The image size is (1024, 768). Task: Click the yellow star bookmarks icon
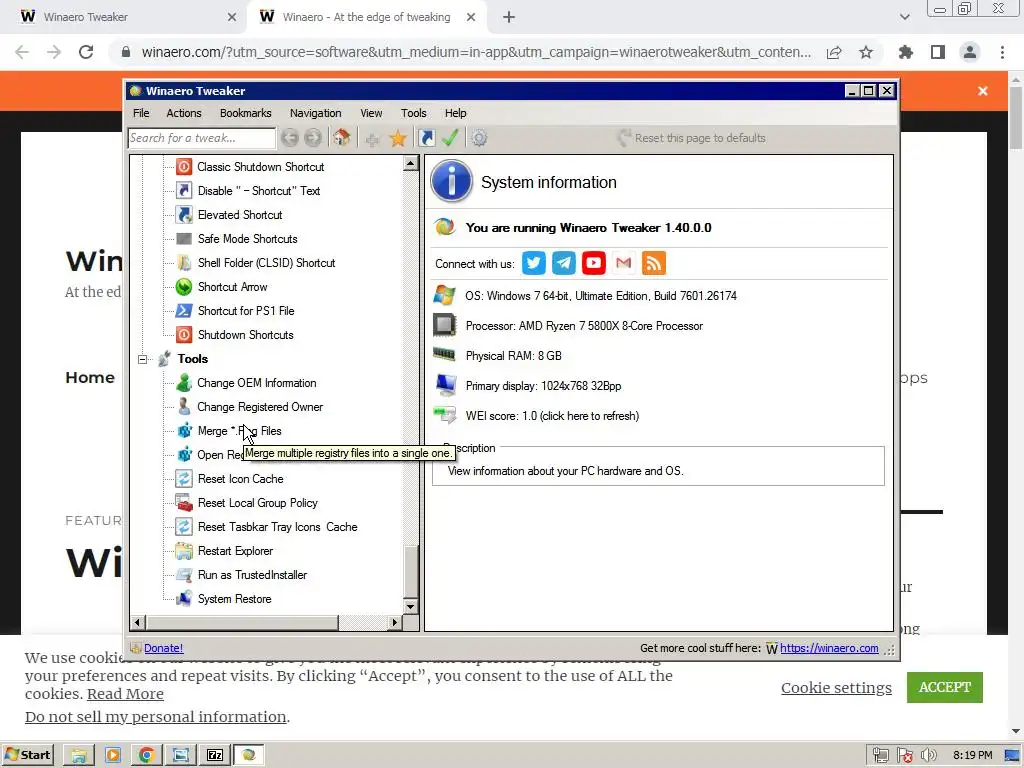[398, 138]
